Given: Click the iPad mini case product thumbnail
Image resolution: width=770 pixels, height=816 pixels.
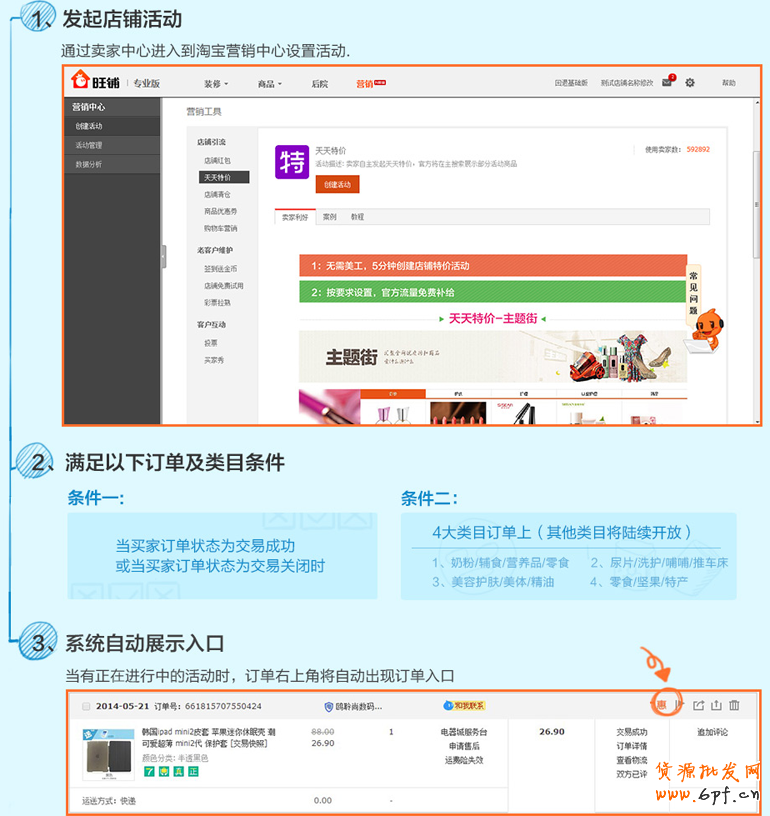Looking at the screenshot, I should tap(108, 755).
